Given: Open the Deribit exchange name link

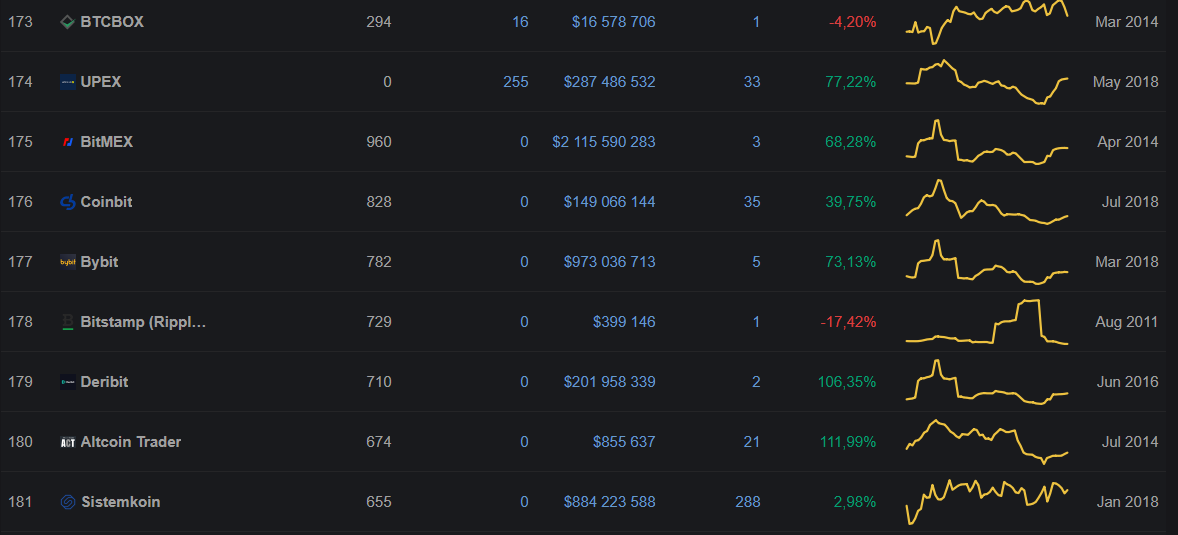Looking at the screenshot, I should [104, 382].
